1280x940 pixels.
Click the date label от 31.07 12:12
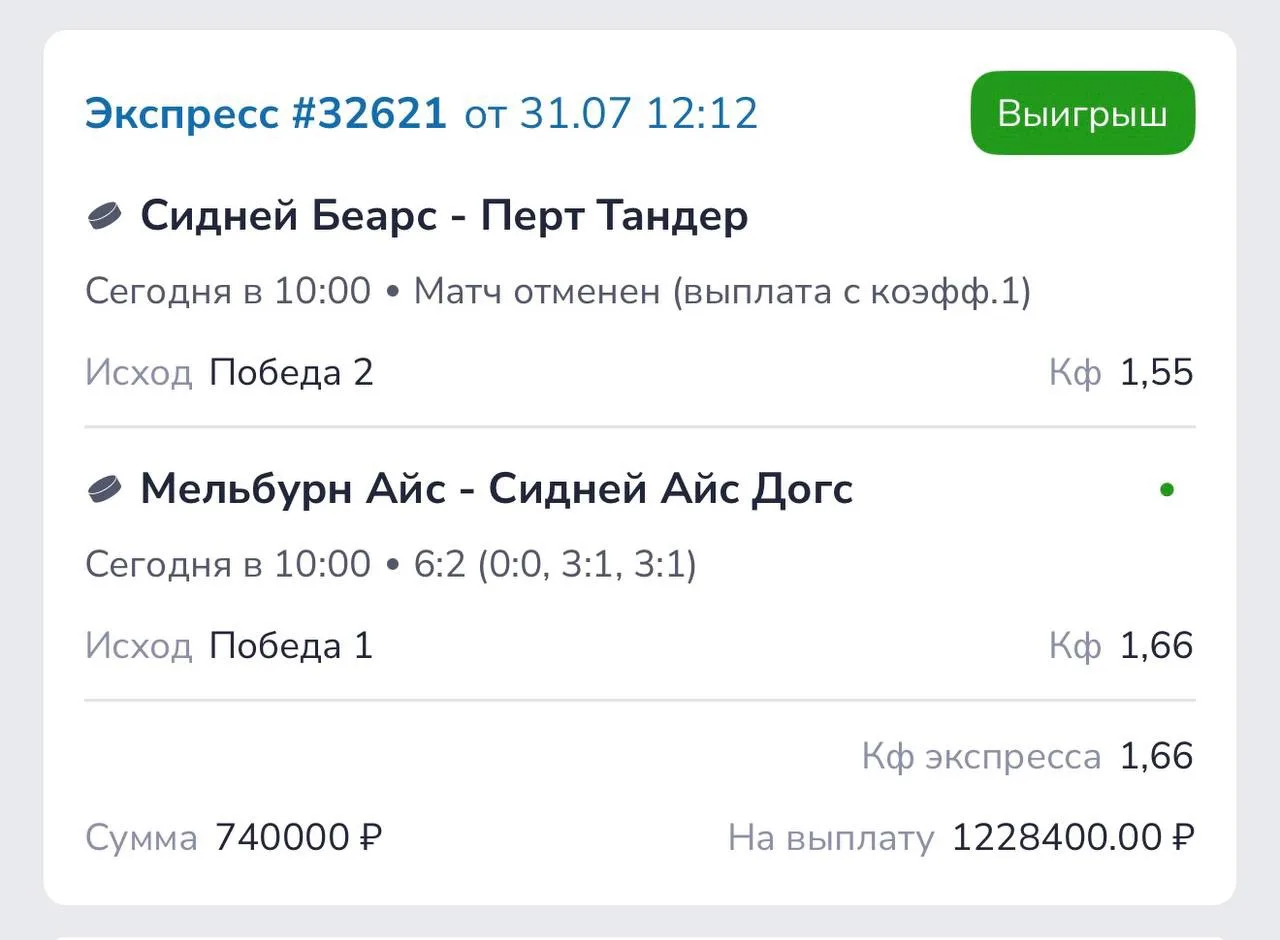(x=611, y=114)
